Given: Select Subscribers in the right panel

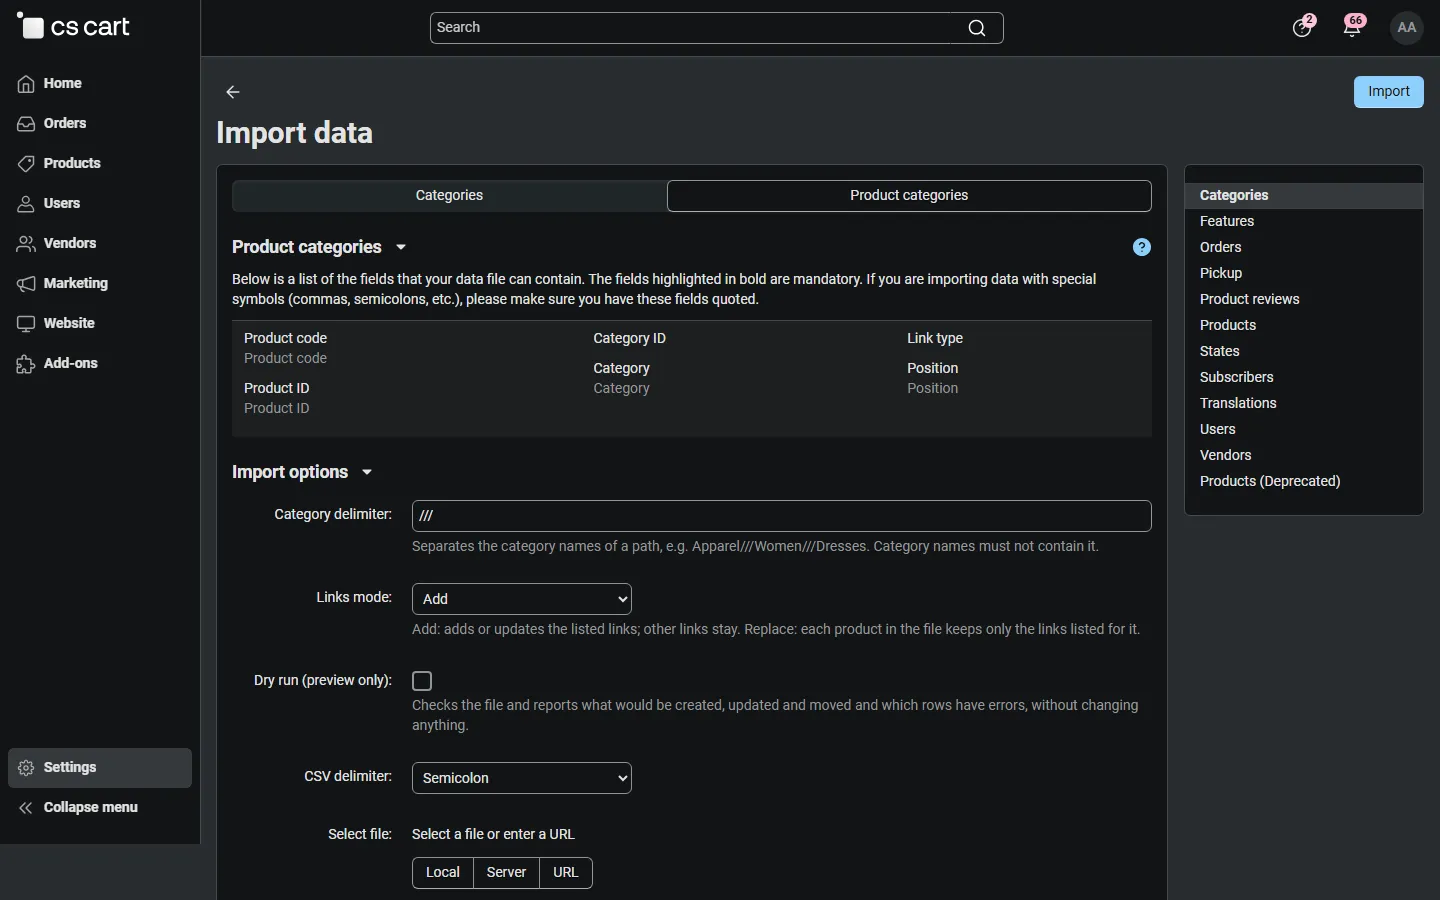Looking at the screenshot, I should [1237, 377].
